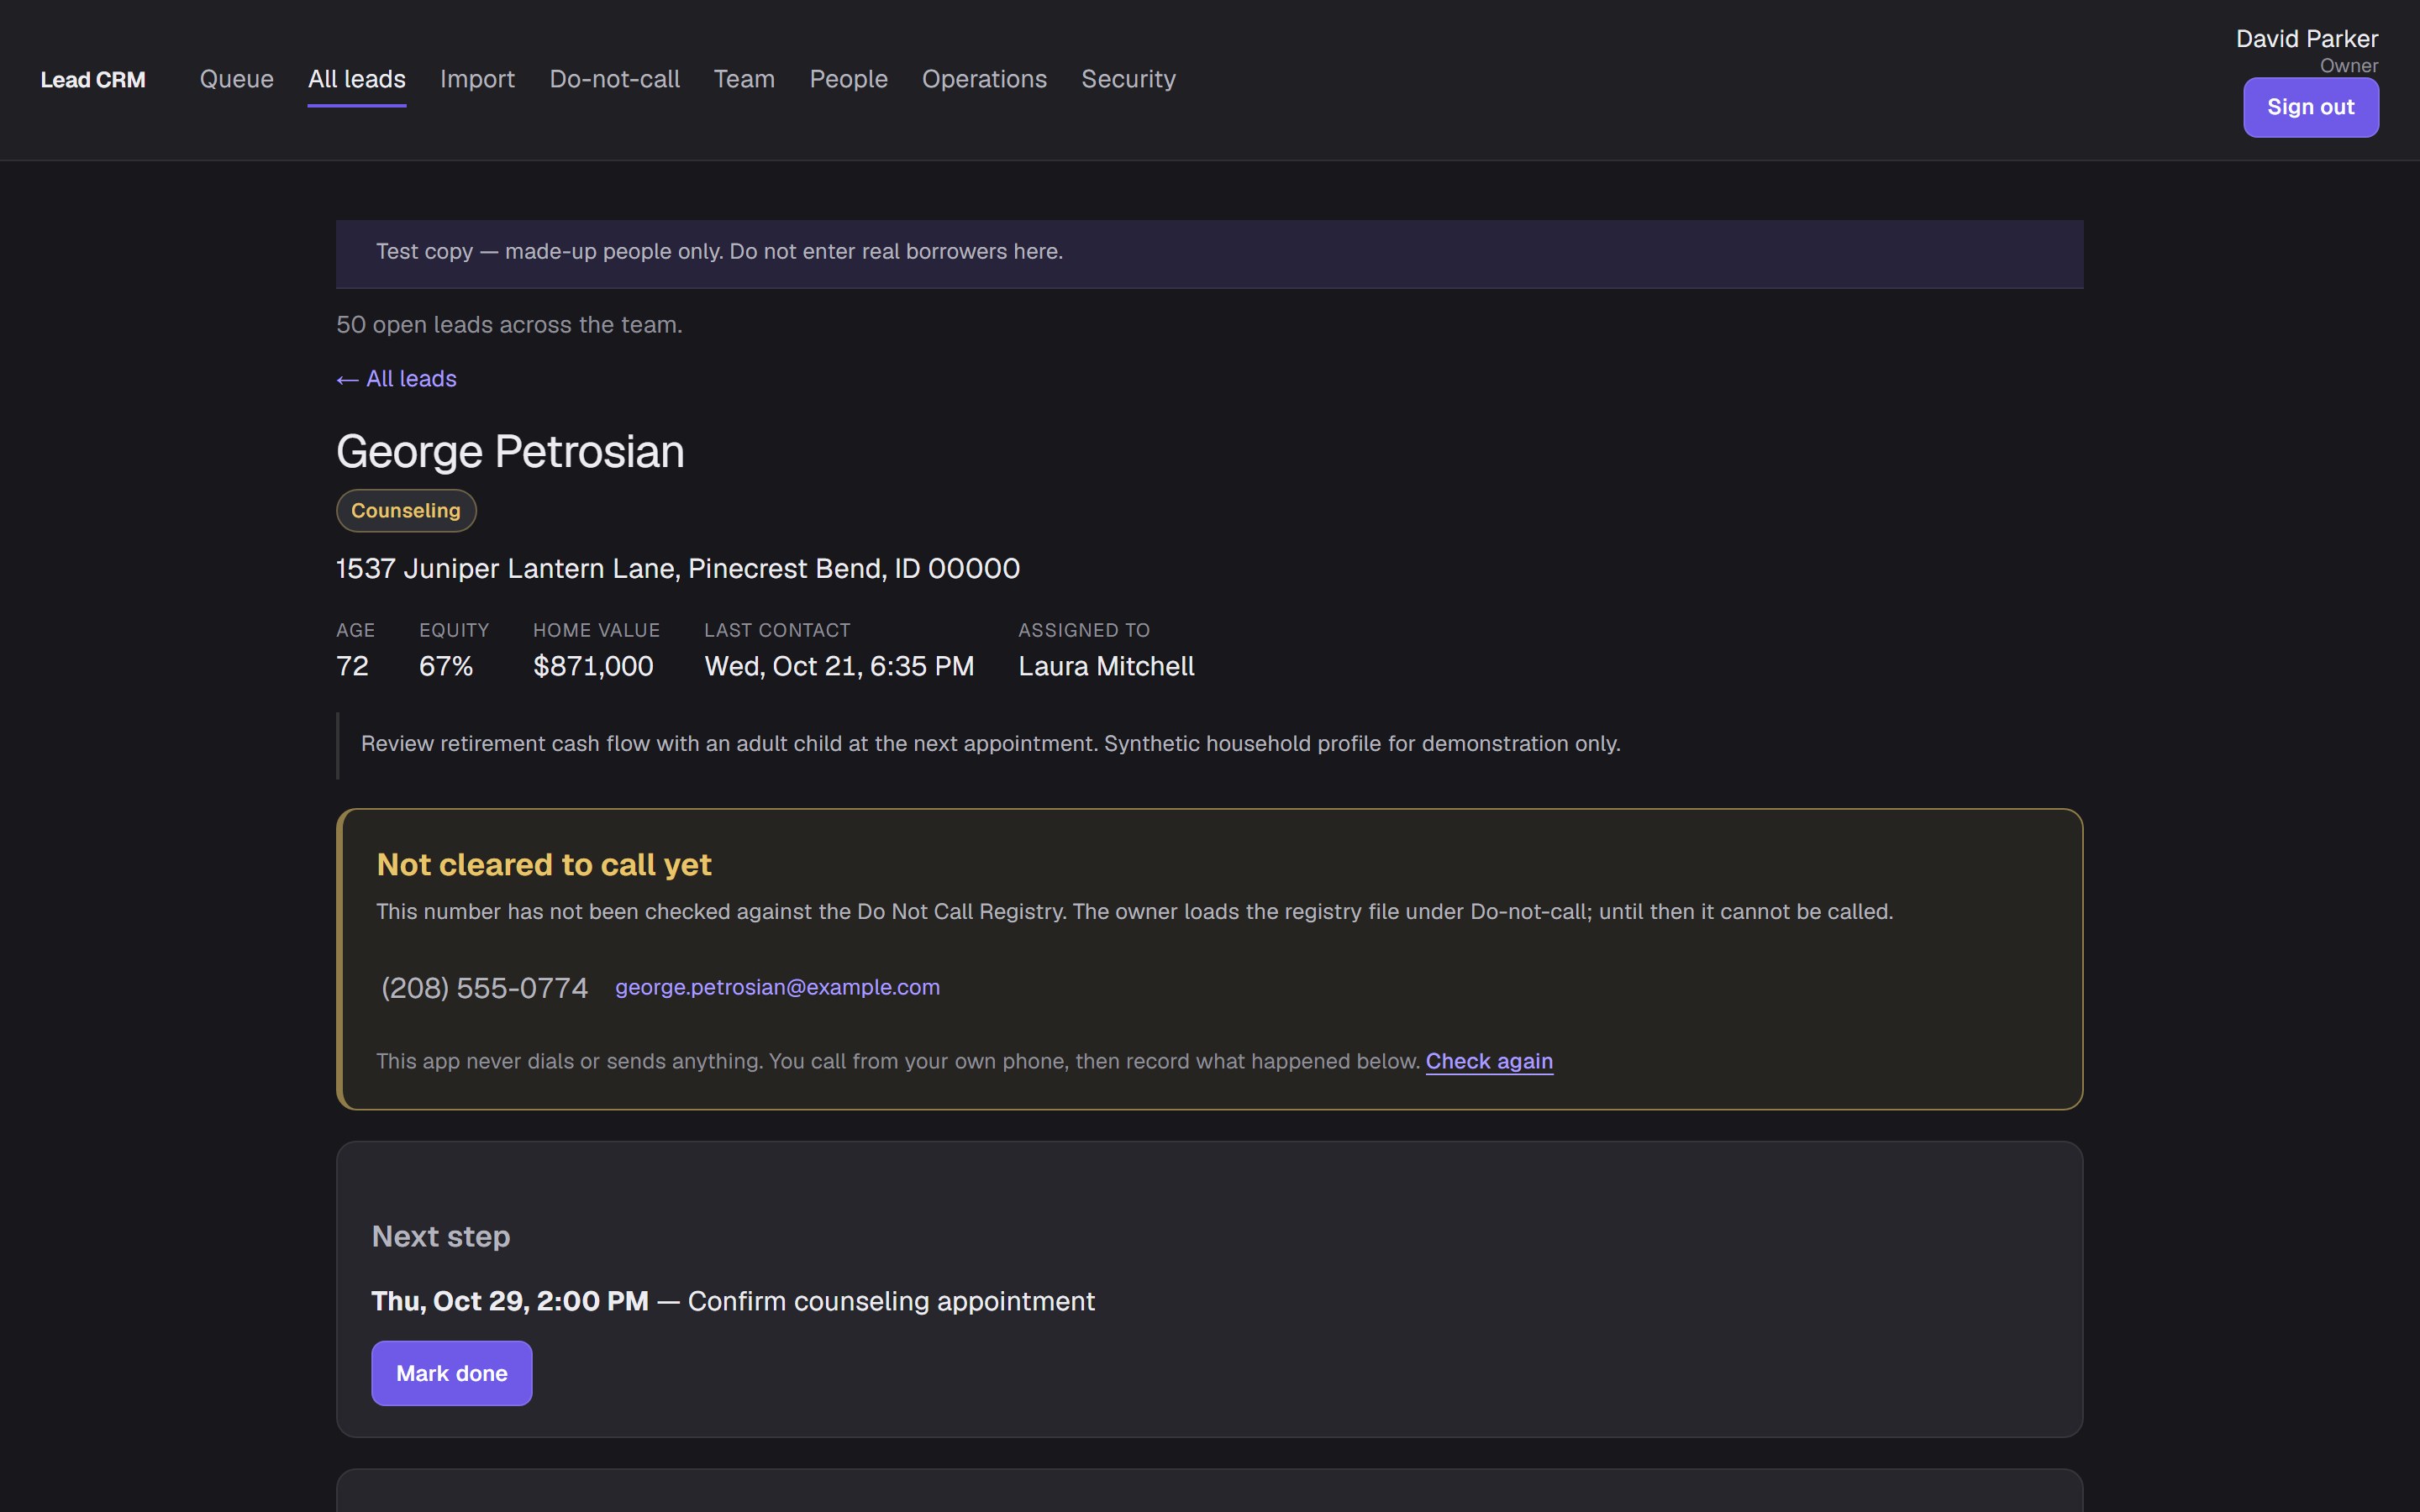Mark the next step done
This screenshot has height=1512, width=2420.
pyautogui.click(x=452, y=1373)
